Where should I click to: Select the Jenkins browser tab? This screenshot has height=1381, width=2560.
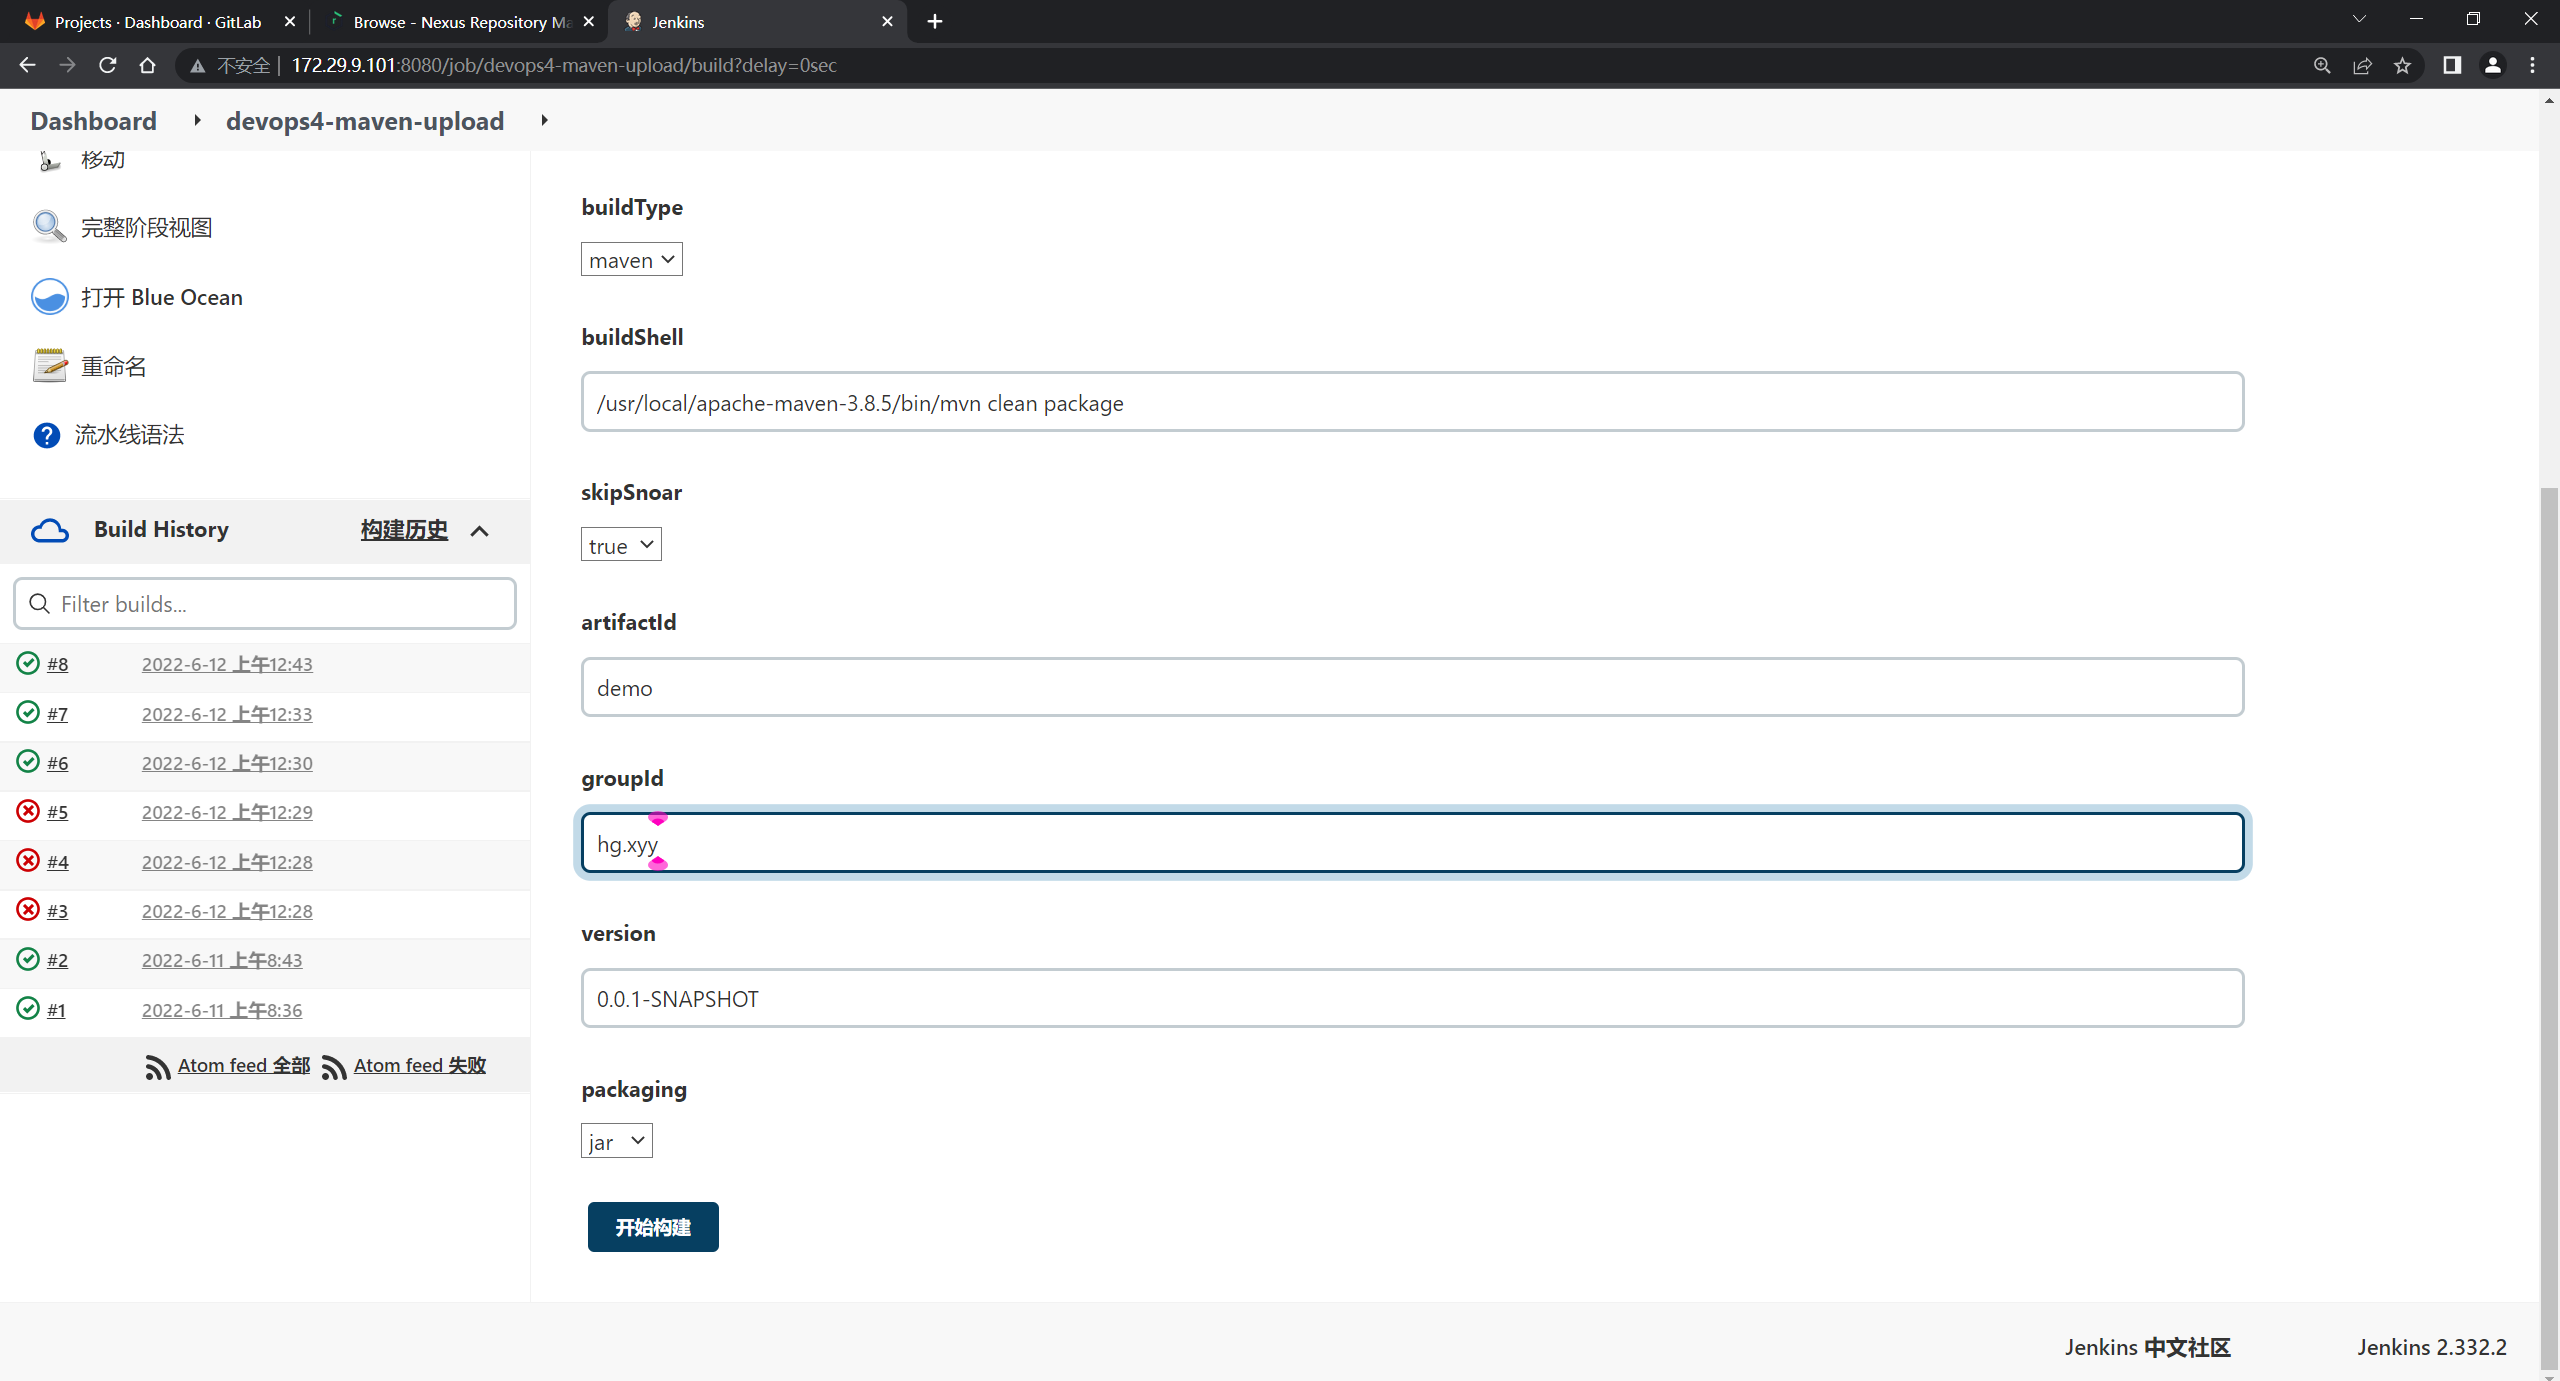(757, 21)
